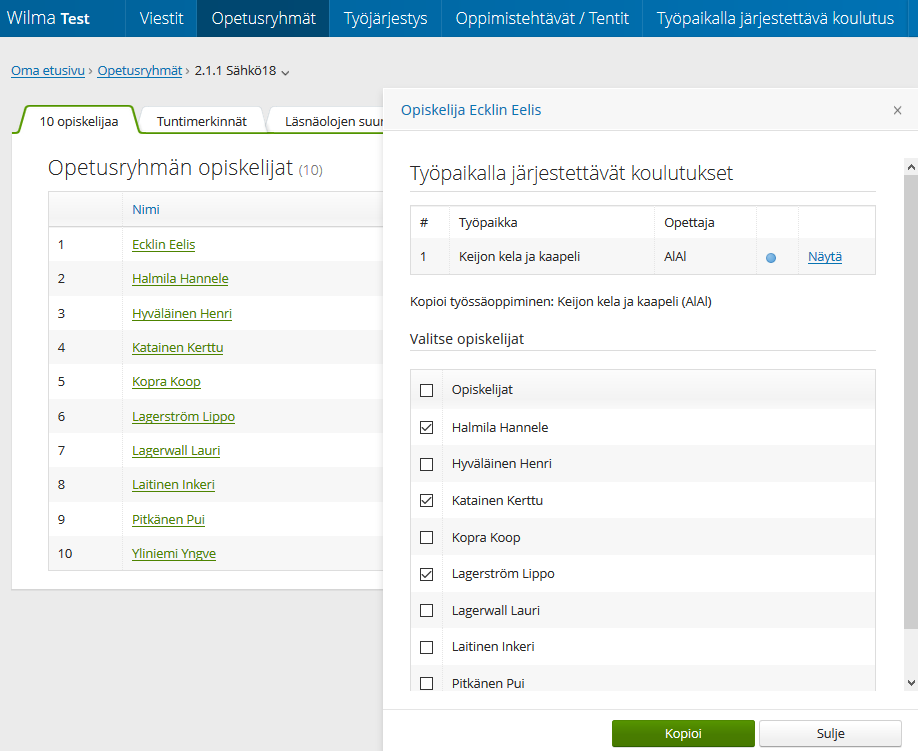
Task: Open the Näytä link
Action: coord(825,256)
